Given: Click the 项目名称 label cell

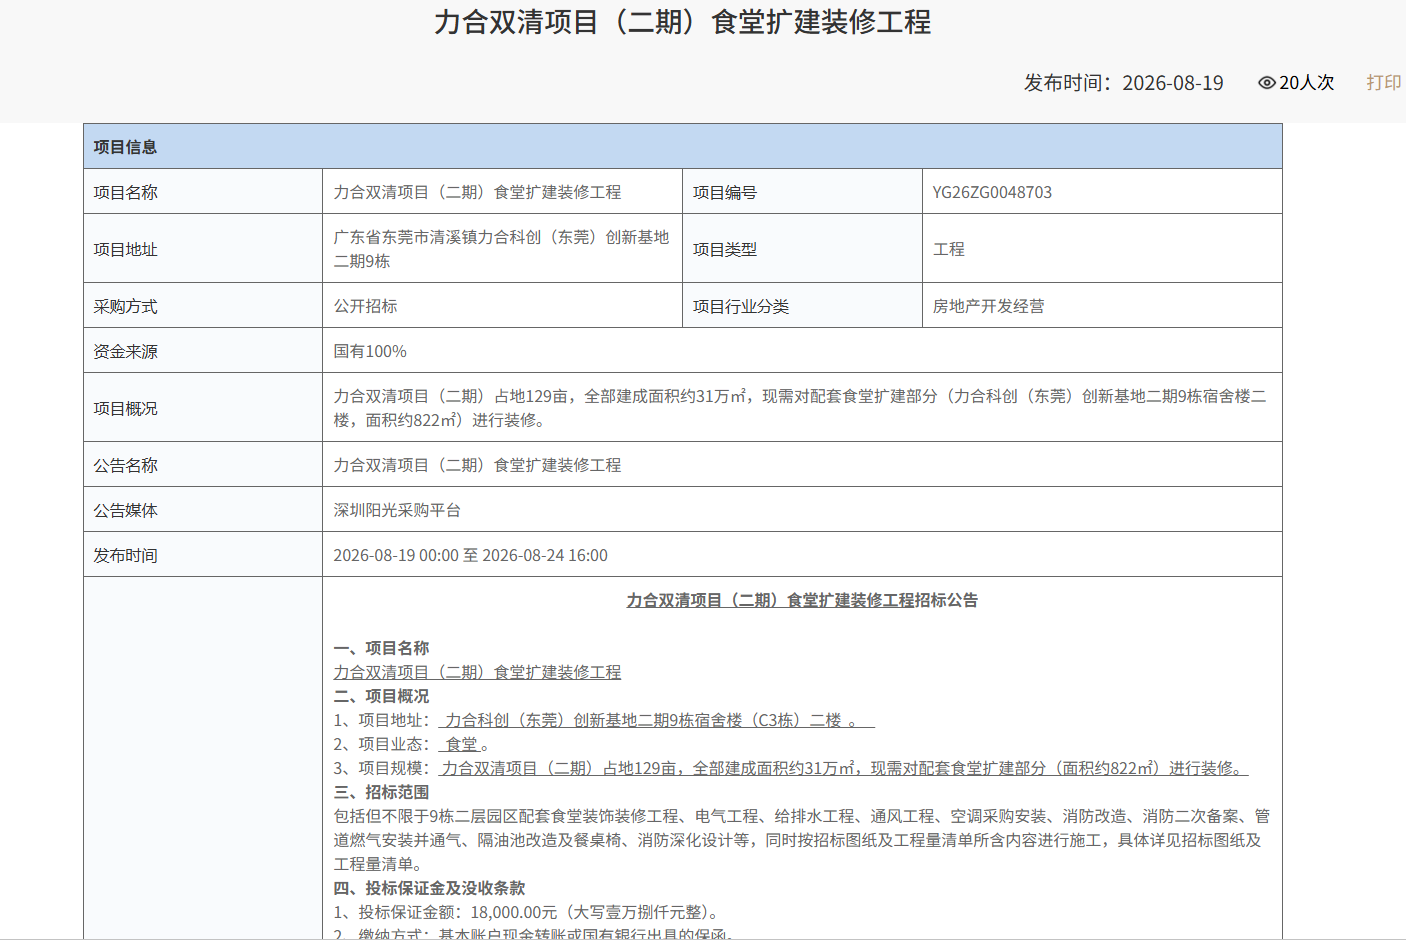Looking at the screenshot, I should [203, 191].
